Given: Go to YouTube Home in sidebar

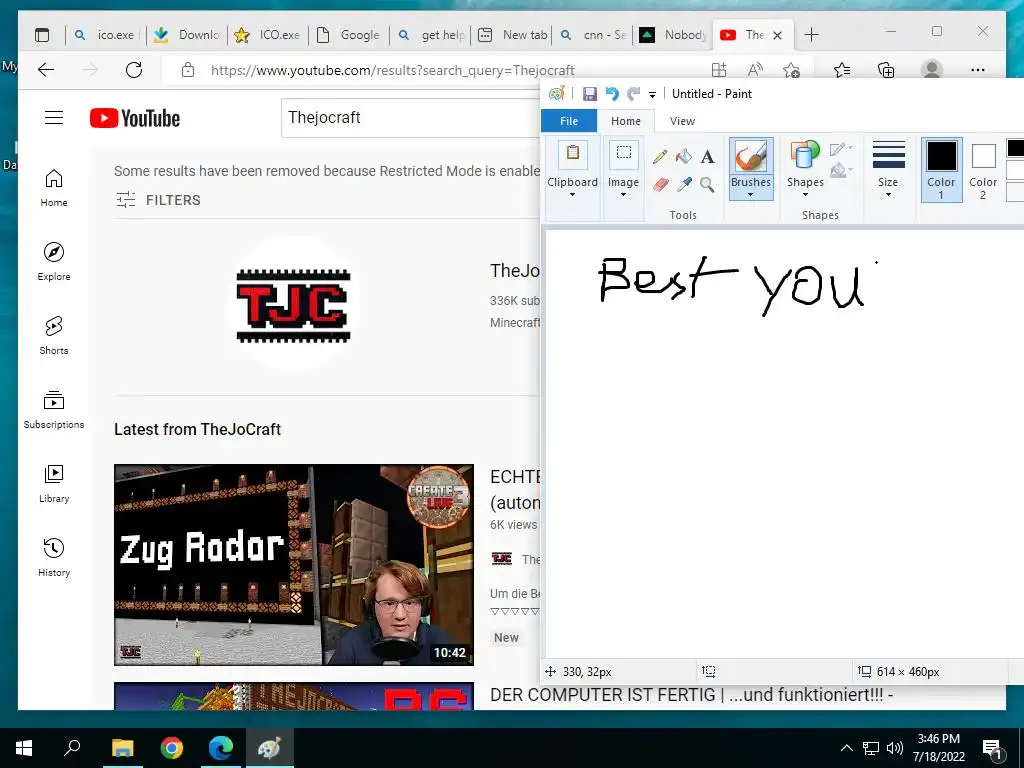Looking at the screenshot, I should pyautogui.click(x=54, y=188).
